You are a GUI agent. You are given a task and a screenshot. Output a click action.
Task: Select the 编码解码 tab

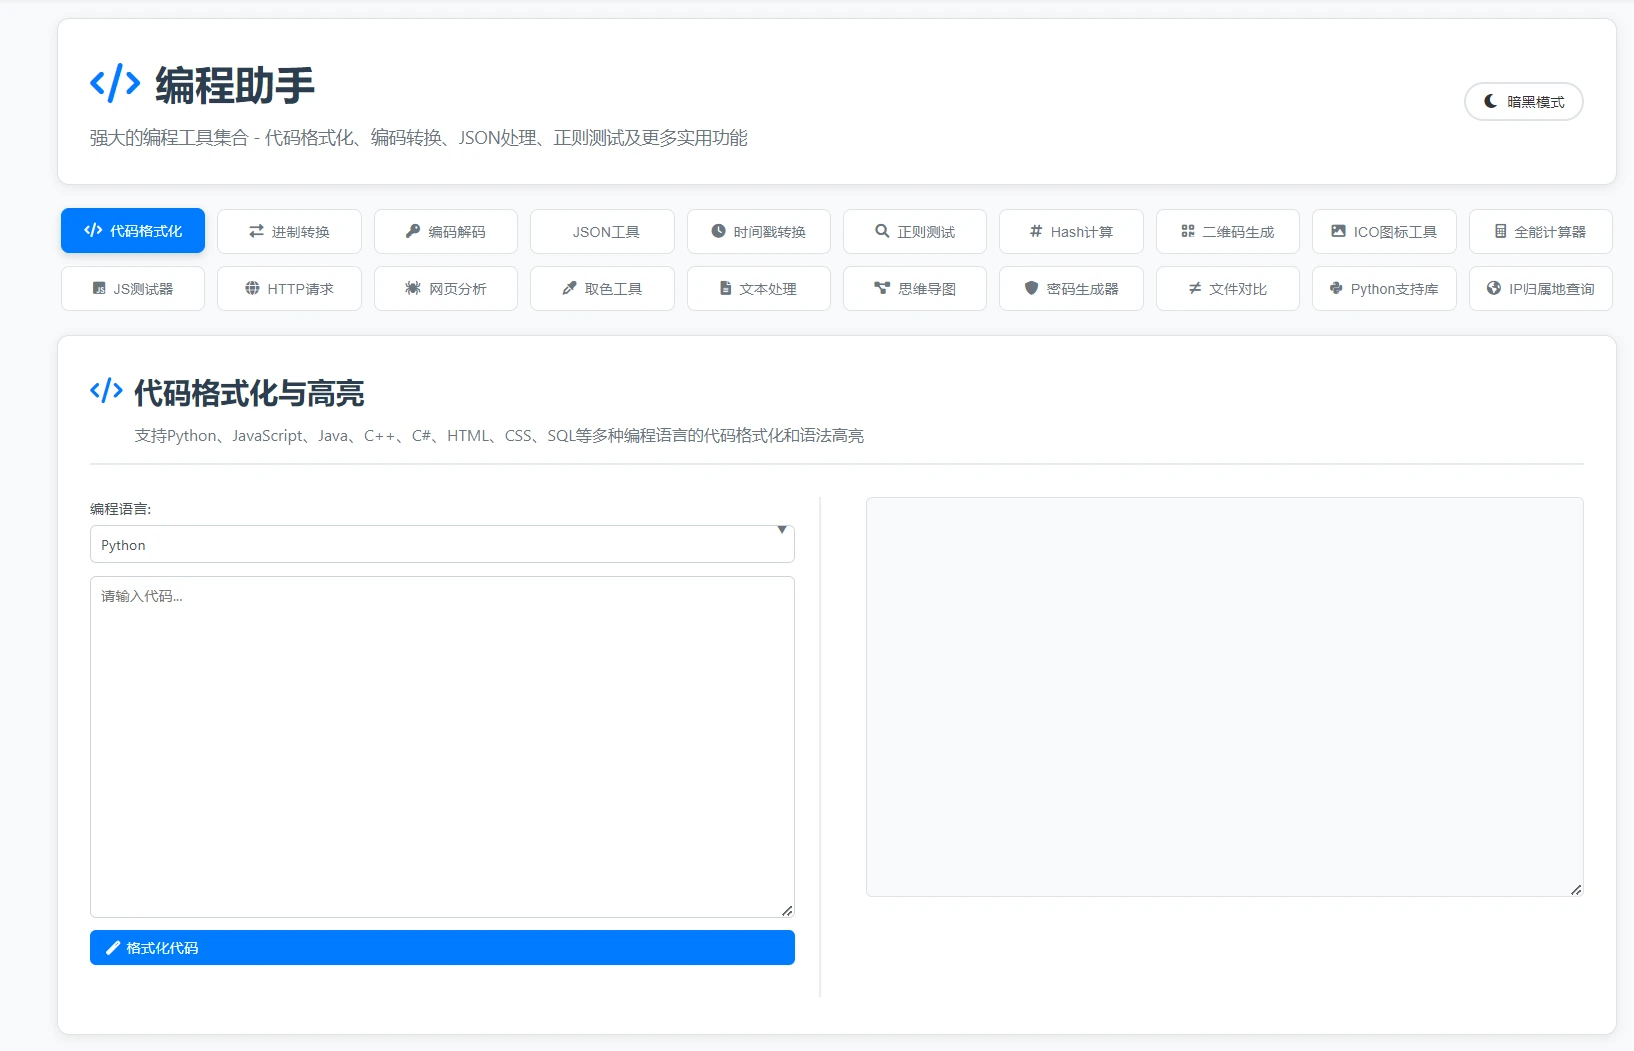pyautogui.click(x=446, y=232)
